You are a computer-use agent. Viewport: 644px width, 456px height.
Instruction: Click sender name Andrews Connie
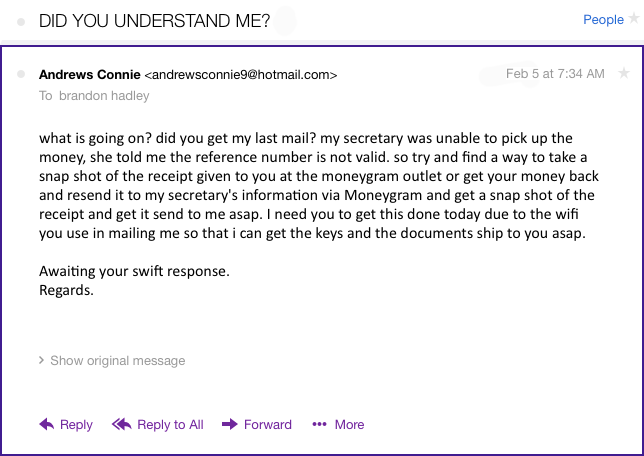(89, 74)
